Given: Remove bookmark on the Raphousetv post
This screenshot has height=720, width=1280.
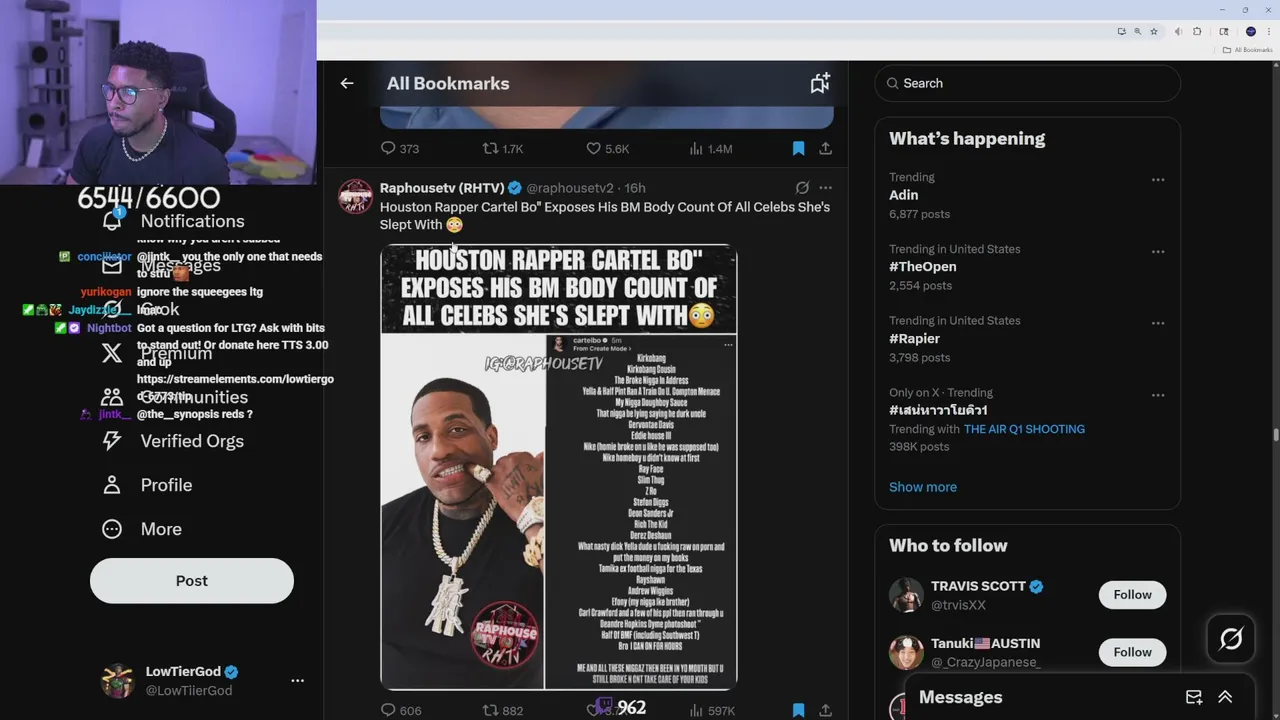Looking at the screenshot, I should pos(798,710).
